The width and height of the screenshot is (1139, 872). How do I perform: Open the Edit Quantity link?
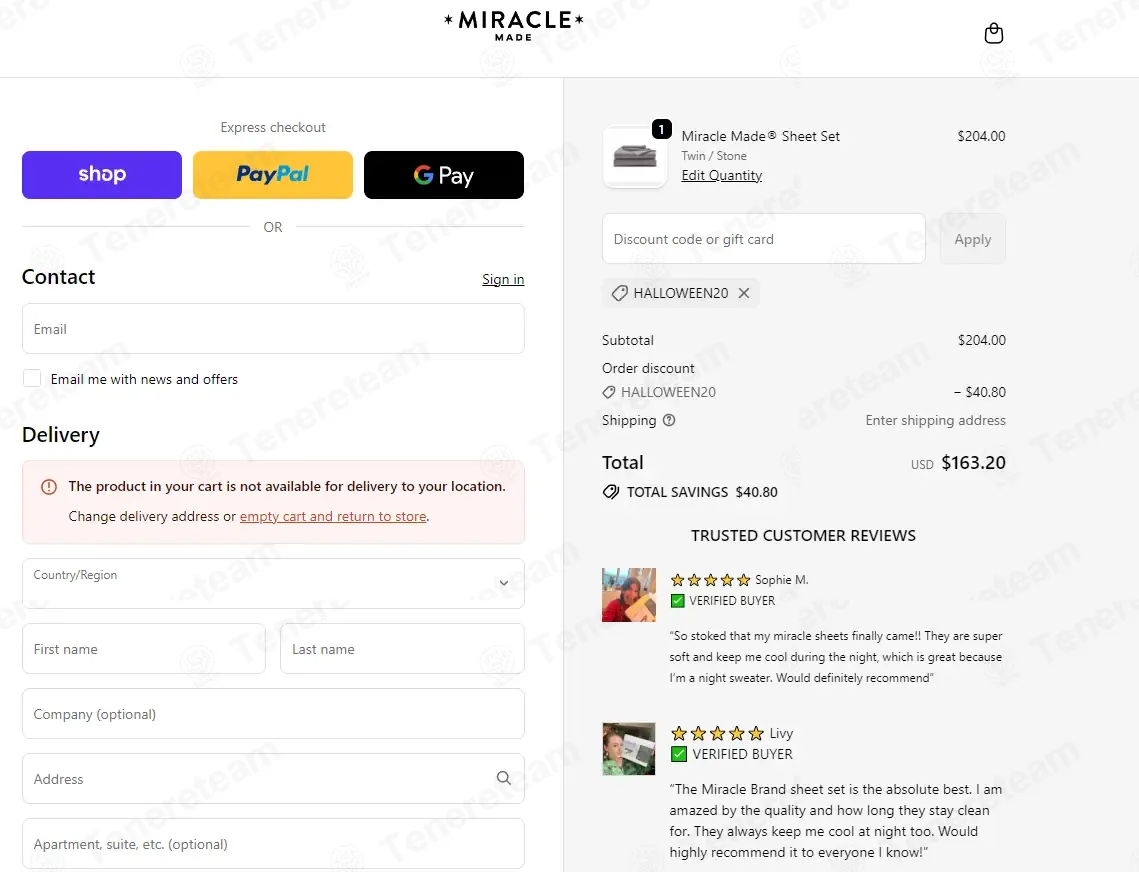pyautogui.click(x=721, y=175)
